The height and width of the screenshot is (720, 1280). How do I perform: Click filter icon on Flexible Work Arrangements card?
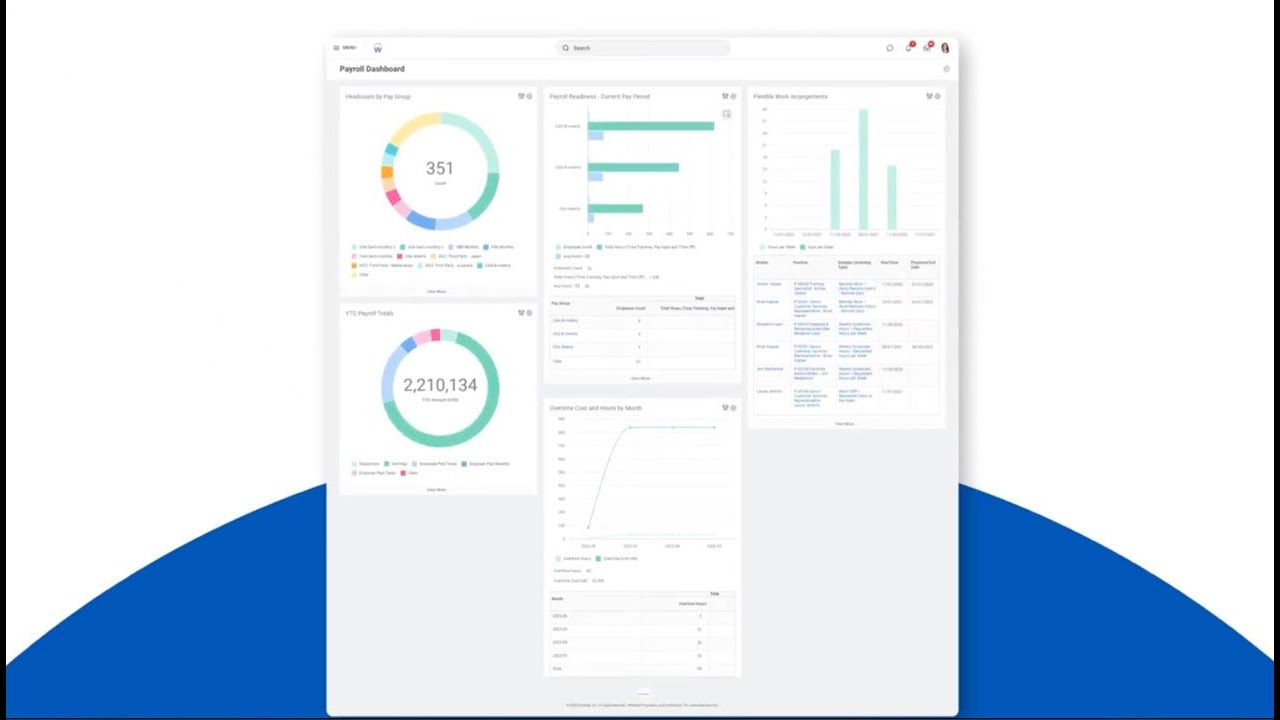[929, 96]
